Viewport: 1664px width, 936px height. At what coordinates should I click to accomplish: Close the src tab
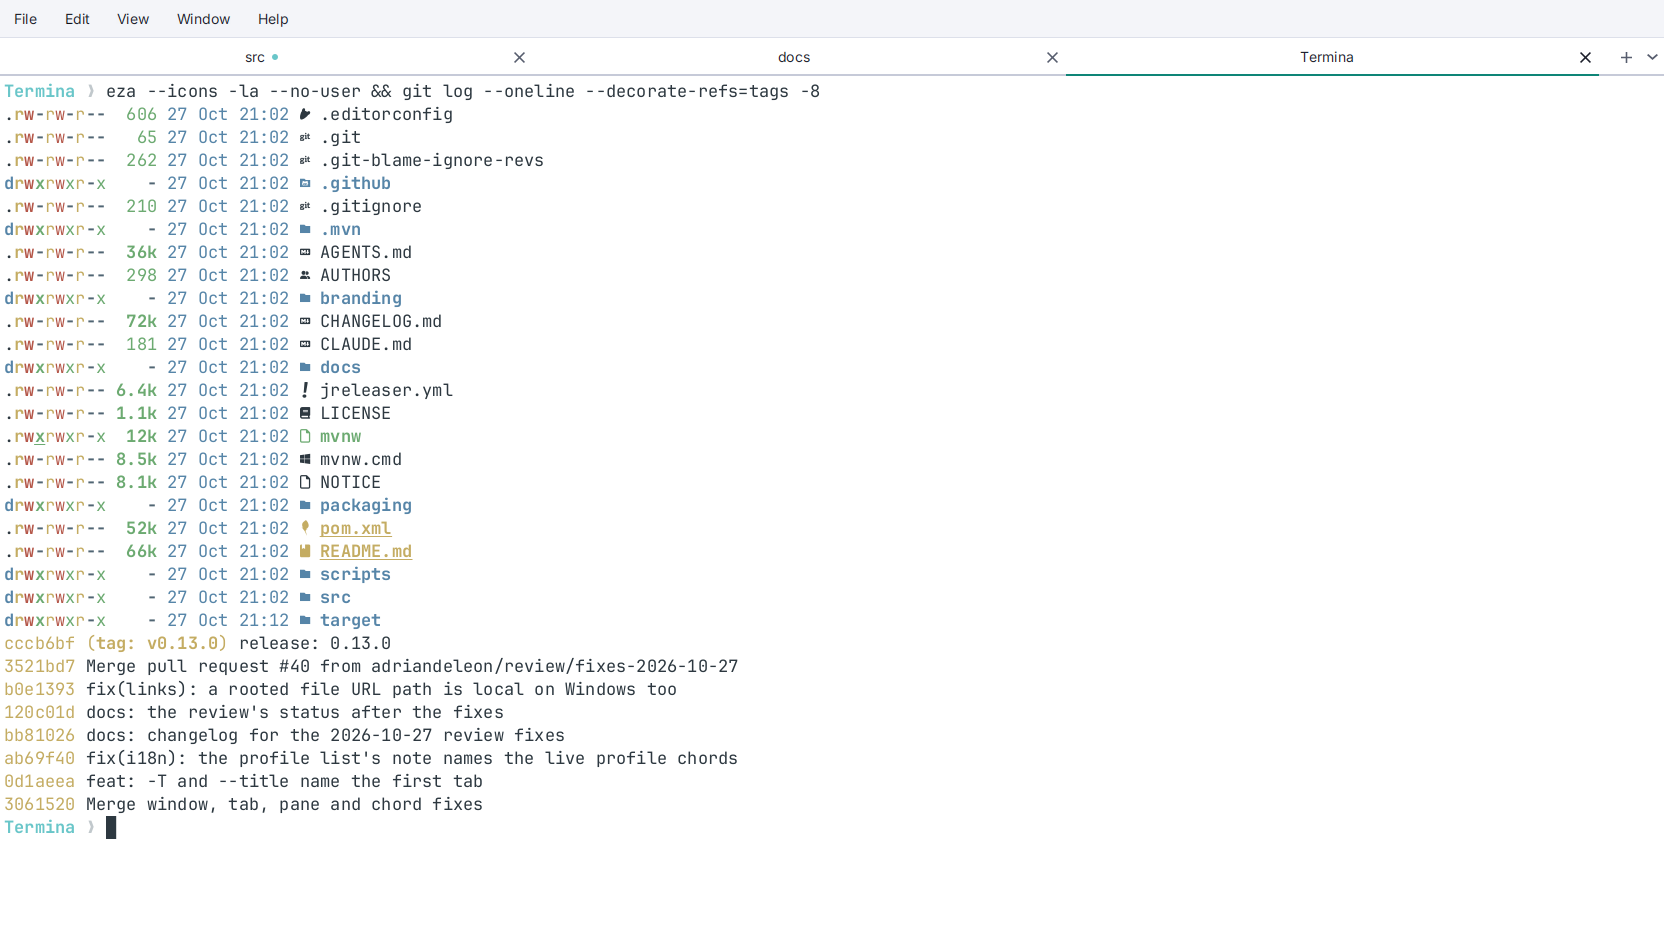[519, 58]
